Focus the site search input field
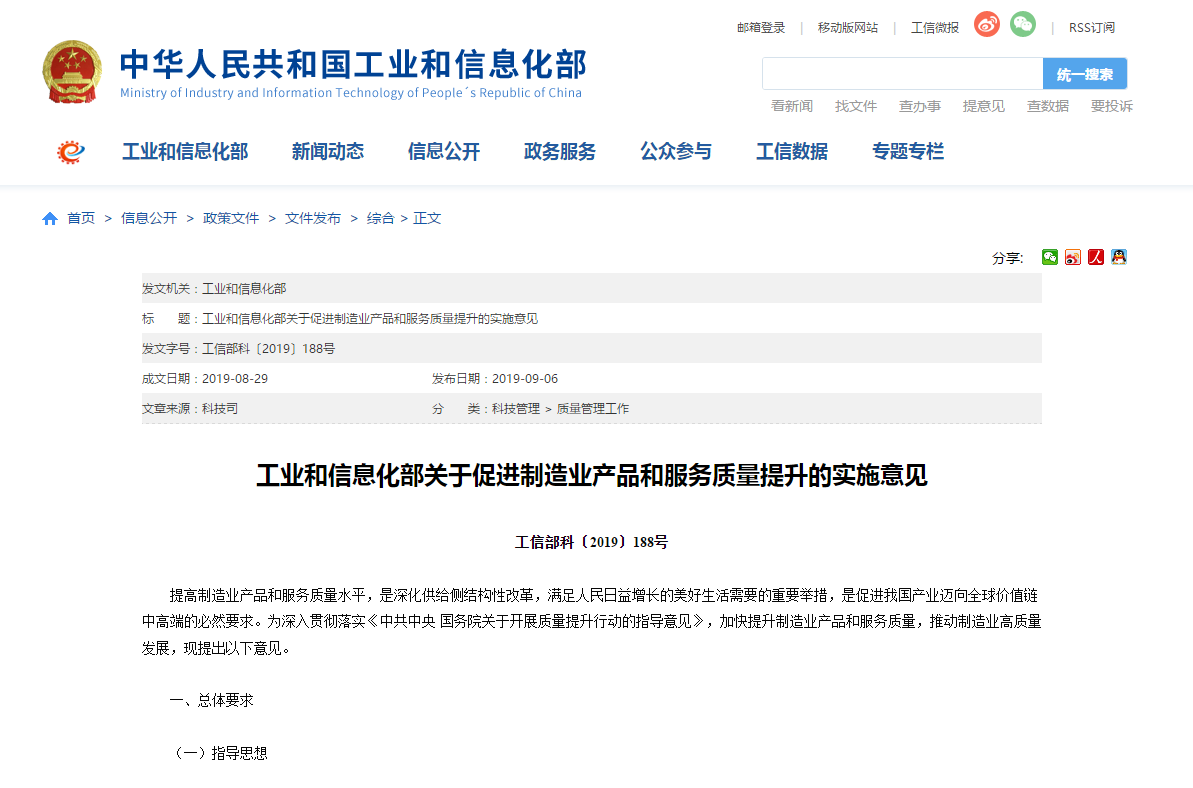Image resolution: width=1193 pixels, height=788 pixels. click(902, 74)
